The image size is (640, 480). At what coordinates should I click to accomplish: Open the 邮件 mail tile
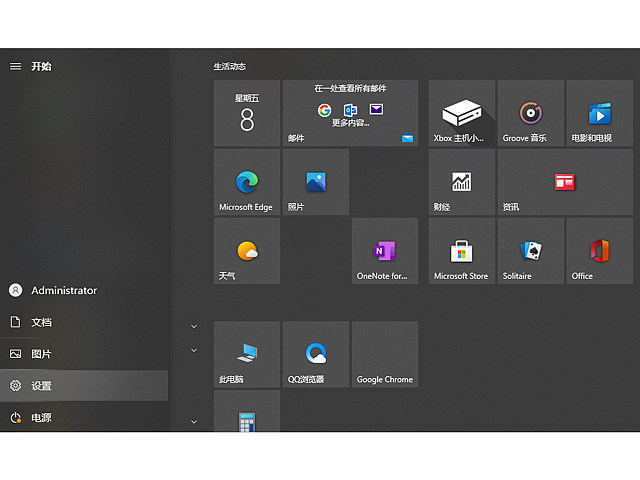click(x=350, y=113)
